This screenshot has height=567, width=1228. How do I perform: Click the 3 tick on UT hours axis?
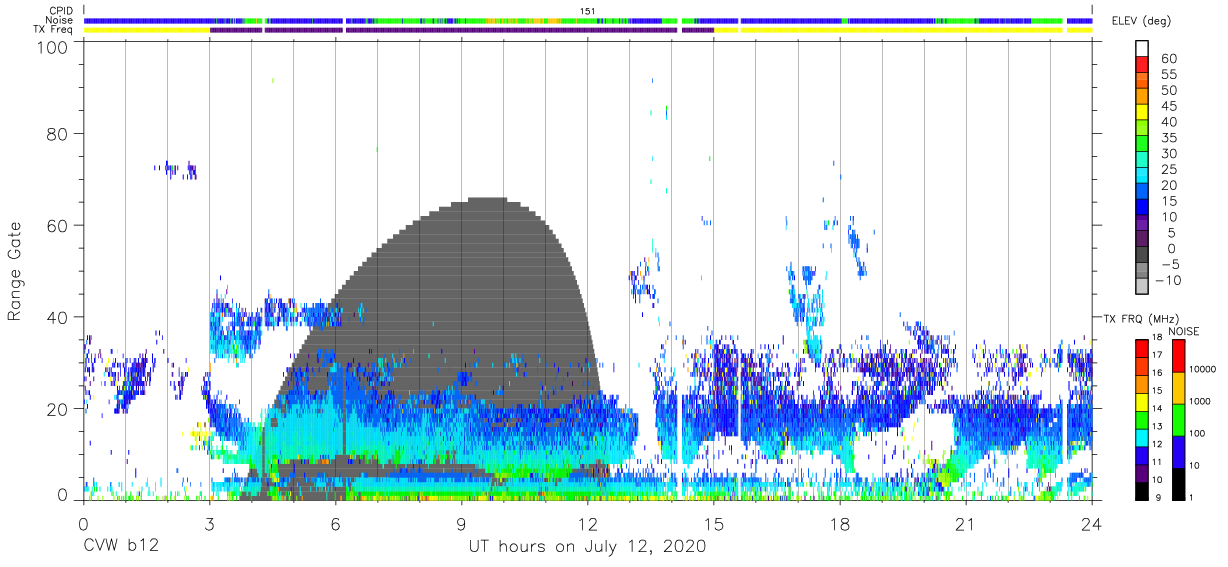pyautogui.click(x=209, y=523)
